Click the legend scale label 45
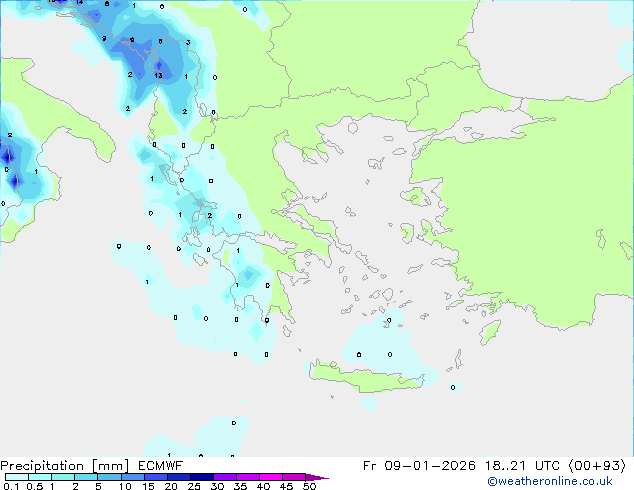Image resolution: width=634 pixels, height=490 pixels. click(x=286, y=486)
